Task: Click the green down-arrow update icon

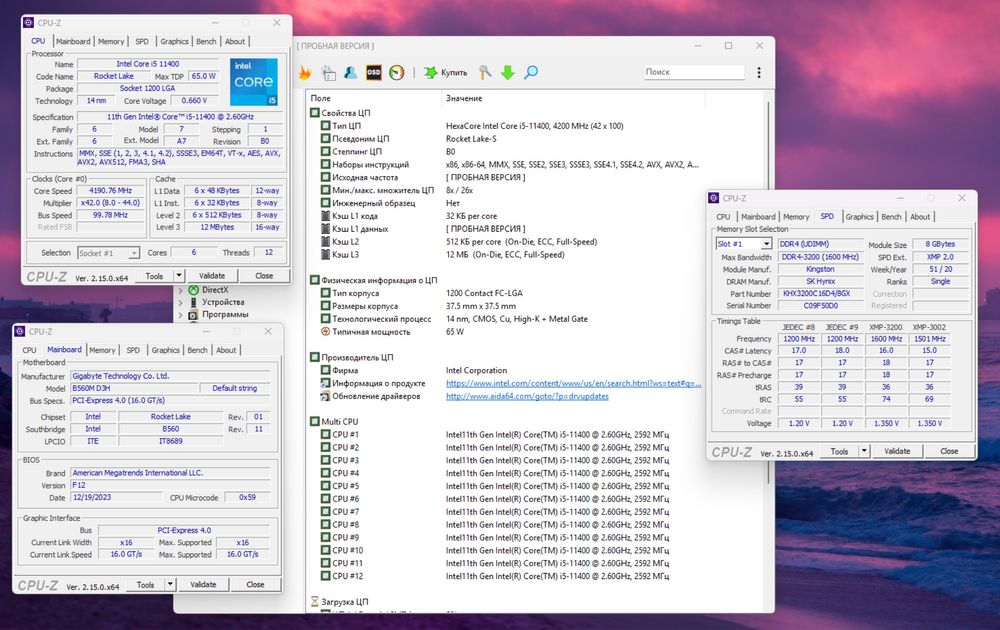Action: (508, 72)
